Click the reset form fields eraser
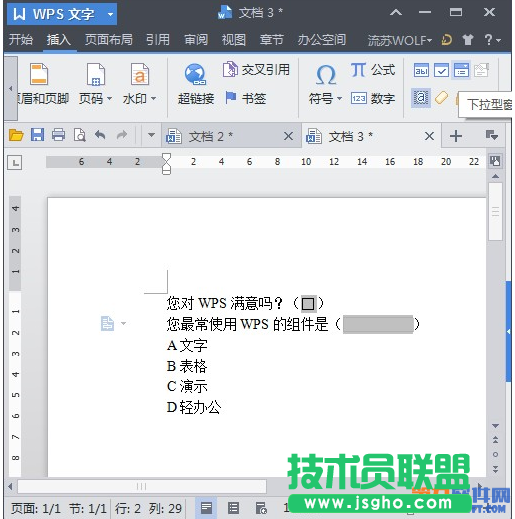The width and height of the screenshot is (515, 519). click(441, 98)
